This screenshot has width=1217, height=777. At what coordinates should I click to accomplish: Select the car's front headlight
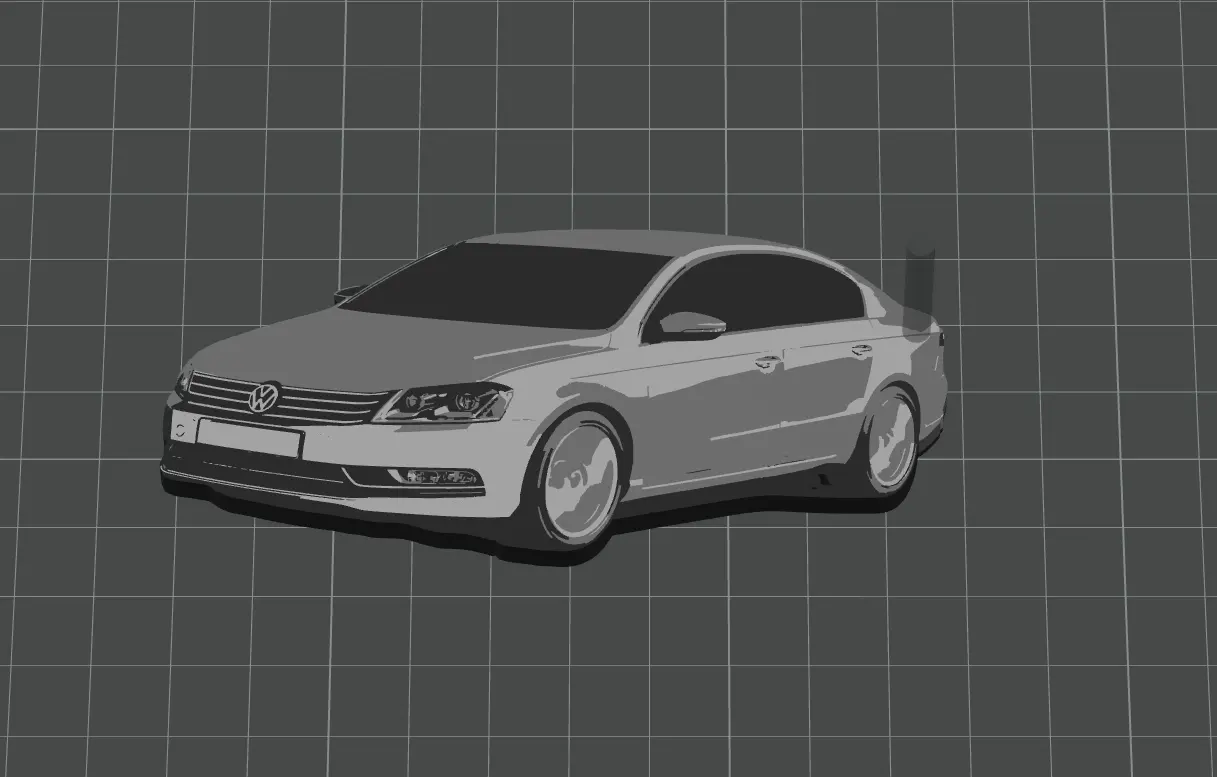[x=444, y=403]
